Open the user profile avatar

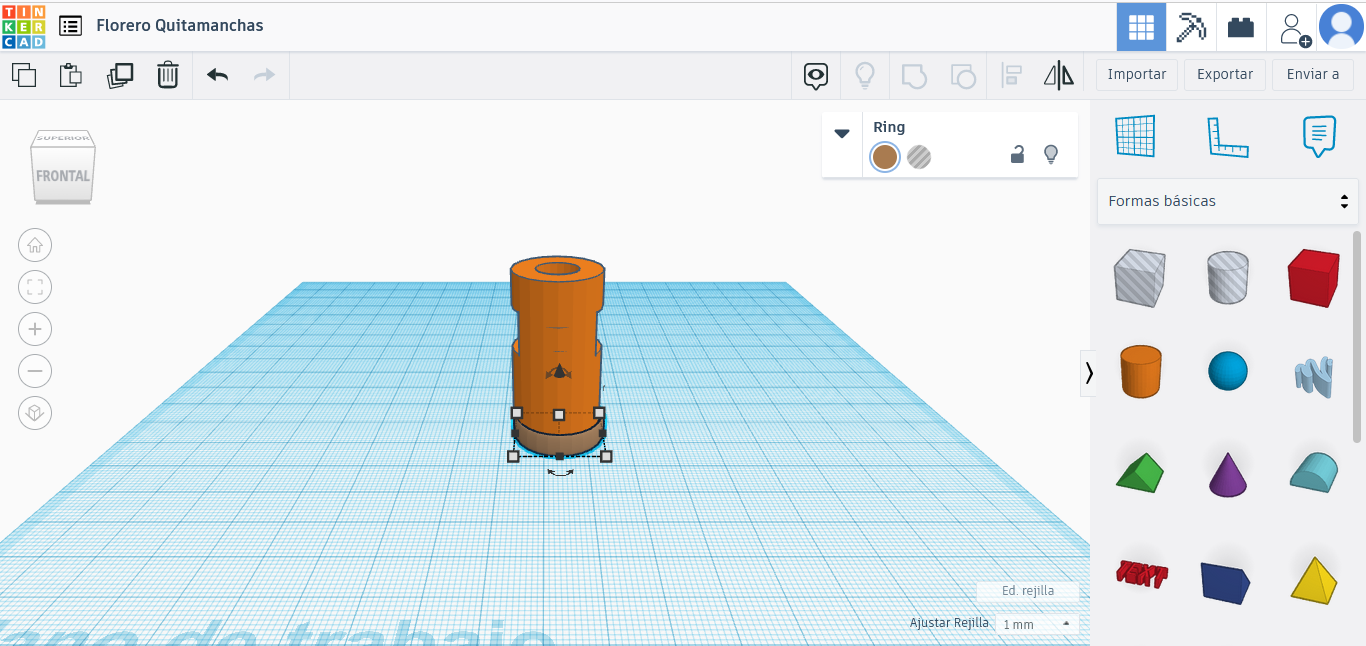1341,27
